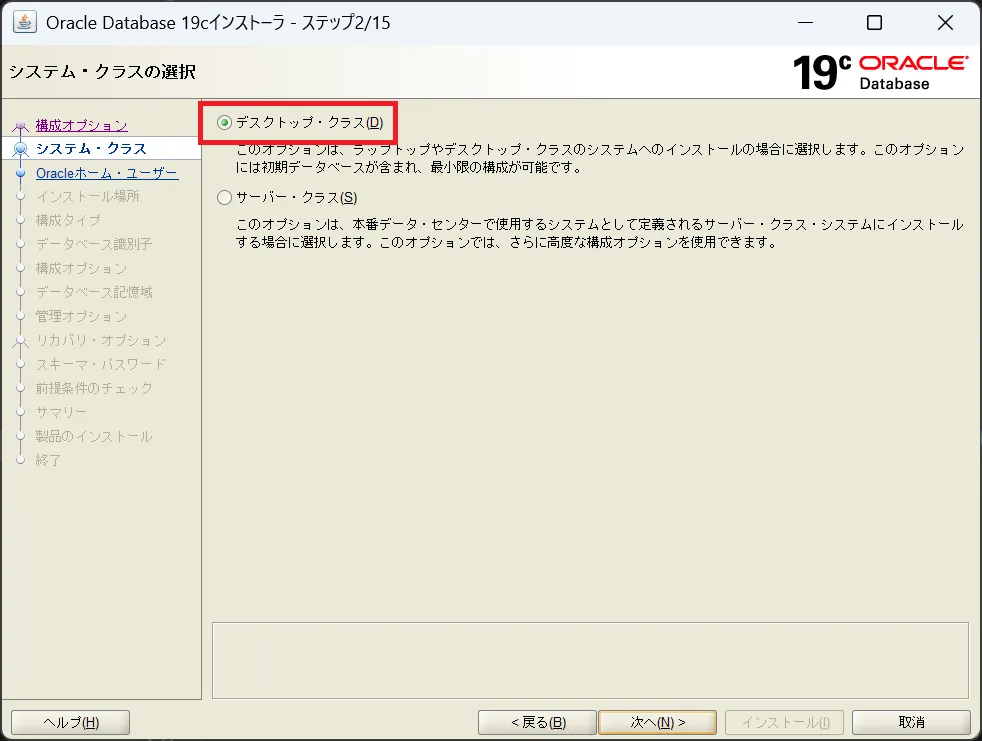Viewport: 982px width, 741px height.
Task: Close the Oracle installer window
Action: [945, 23]
